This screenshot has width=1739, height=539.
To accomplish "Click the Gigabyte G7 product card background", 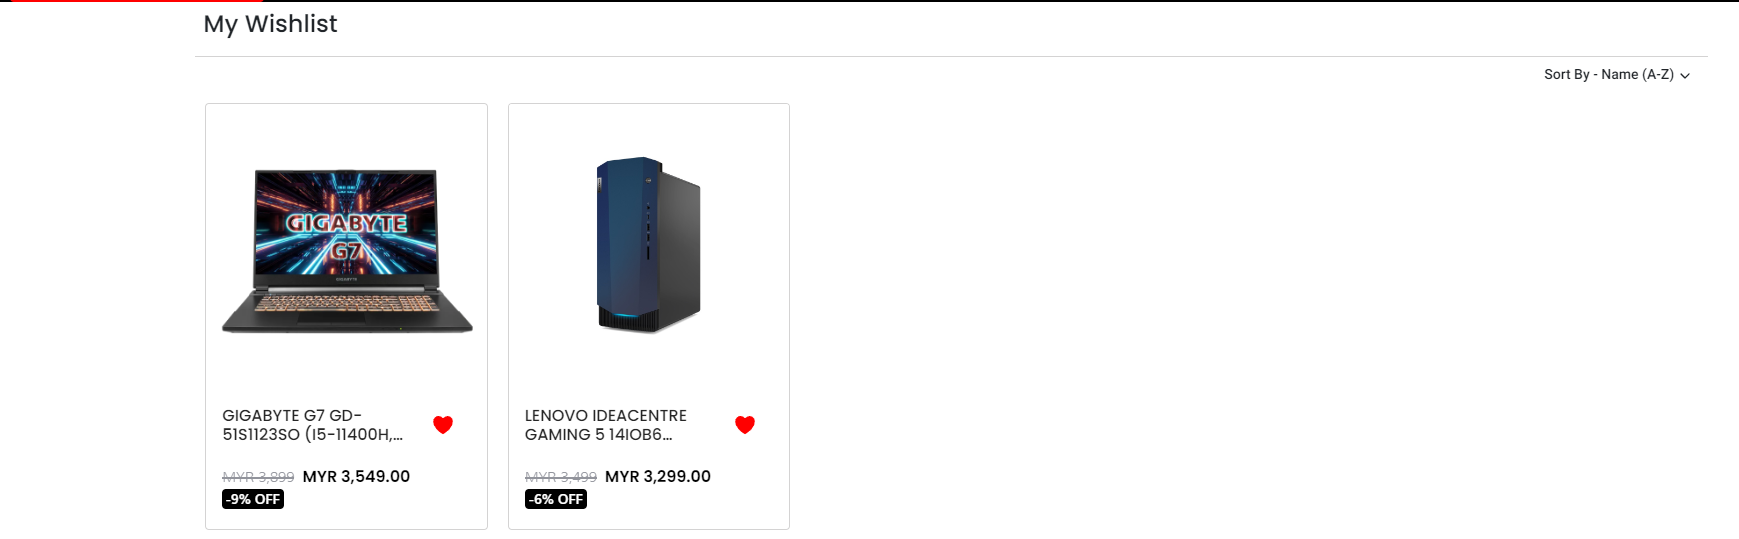I will [346, 370].
